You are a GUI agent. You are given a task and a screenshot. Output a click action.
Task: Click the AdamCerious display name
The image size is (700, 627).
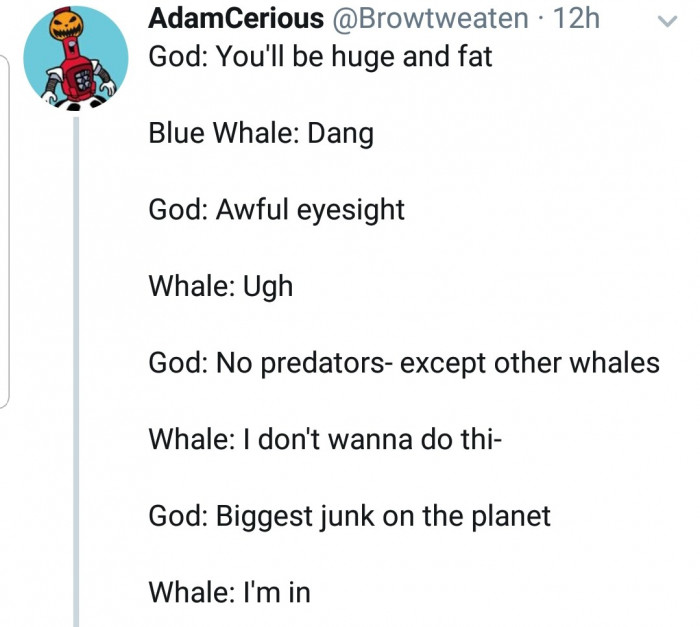tap(236, 18)
